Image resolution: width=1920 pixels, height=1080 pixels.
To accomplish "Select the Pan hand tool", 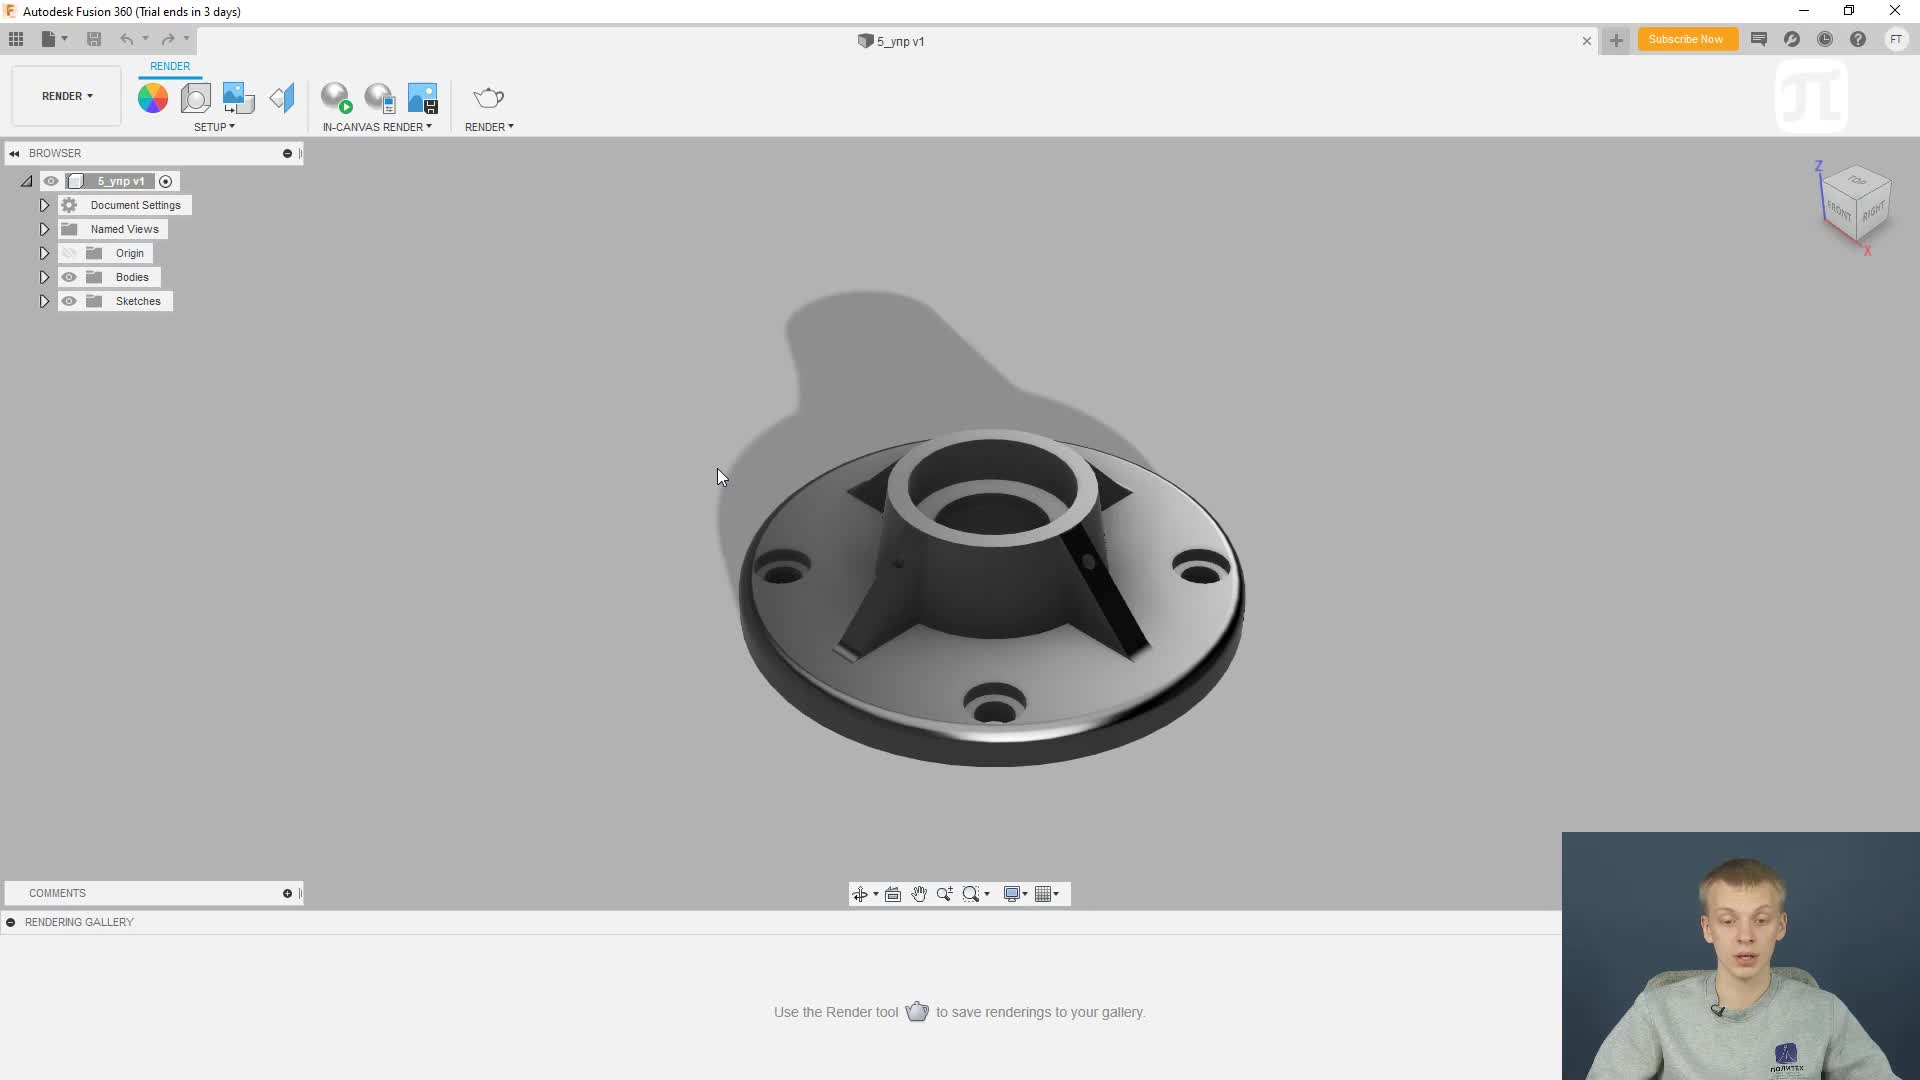I will click(919, 894).
